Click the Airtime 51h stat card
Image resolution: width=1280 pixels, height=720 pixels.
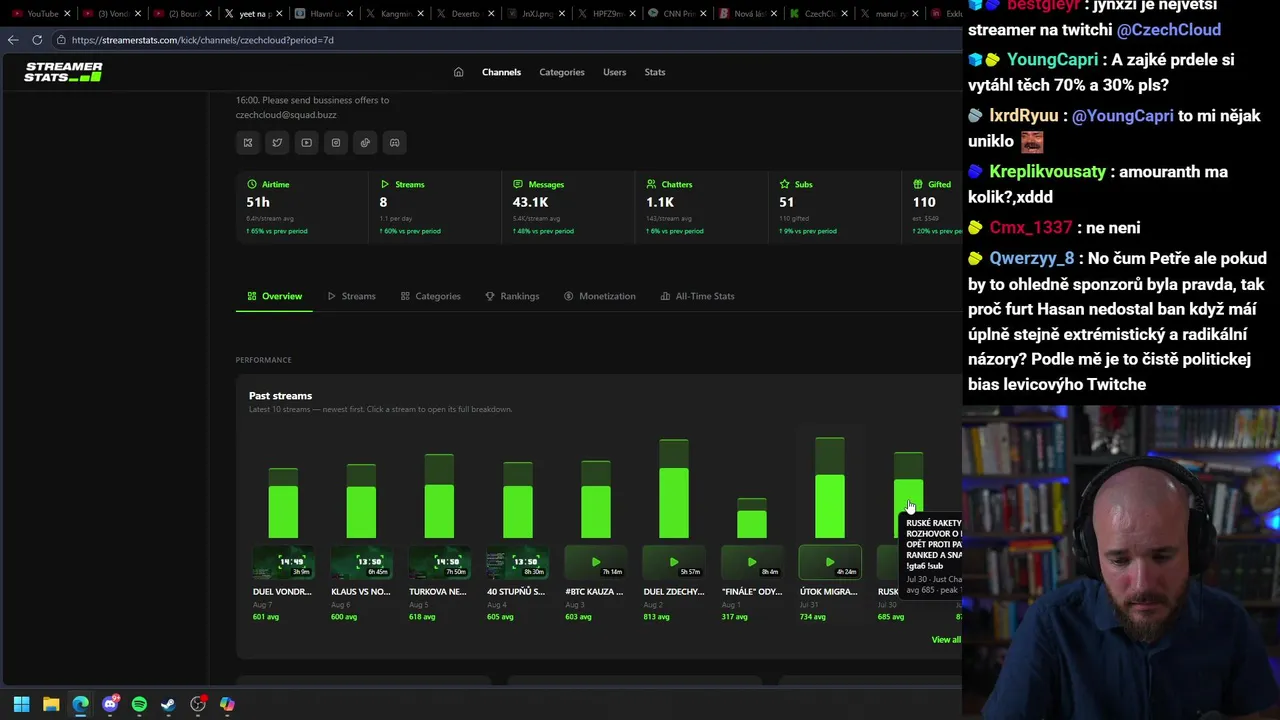tap(301, 207)
